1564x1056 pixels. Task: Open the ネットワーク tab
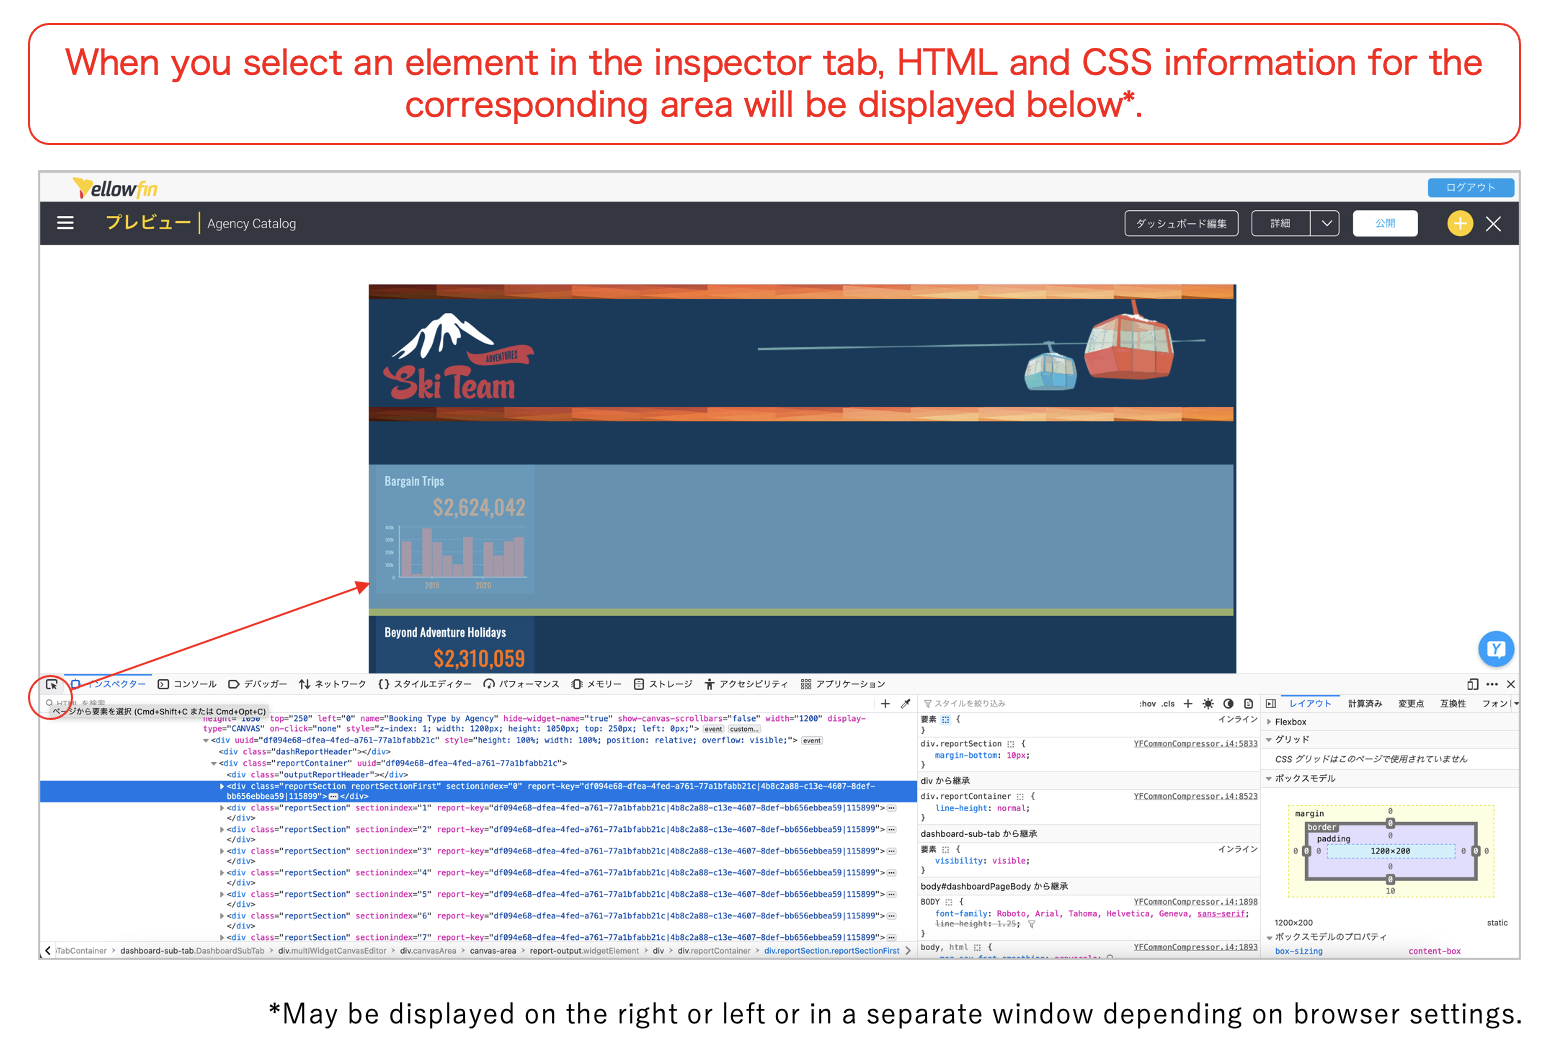[333, 685]
